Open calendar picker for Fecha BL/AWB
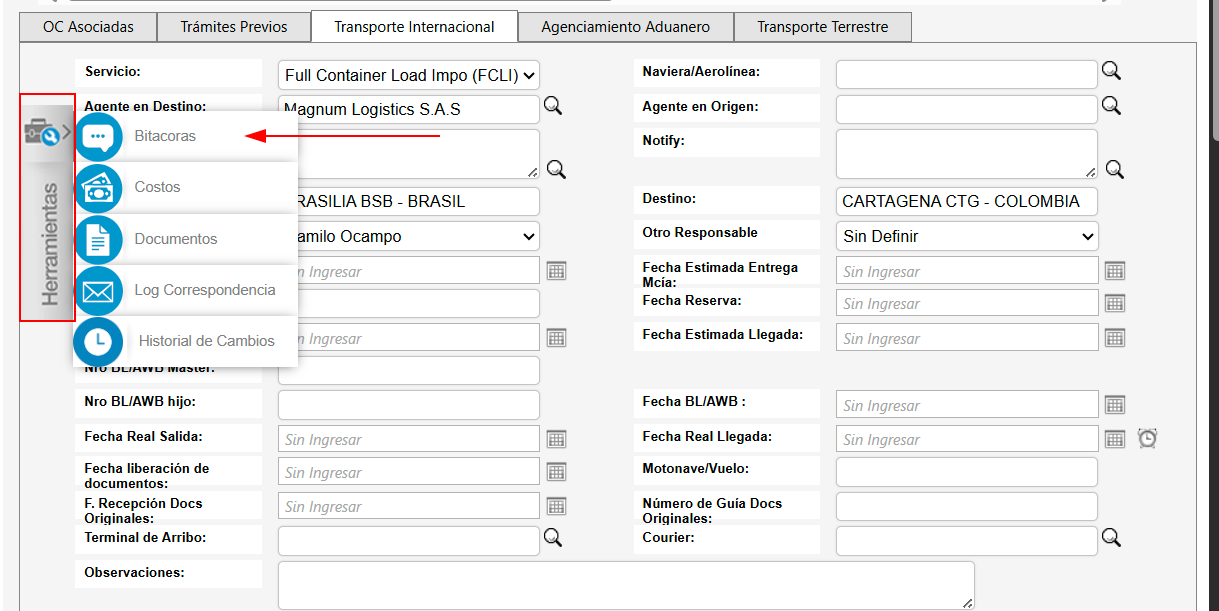The image size is (1219, 611). click(1115, 405)
